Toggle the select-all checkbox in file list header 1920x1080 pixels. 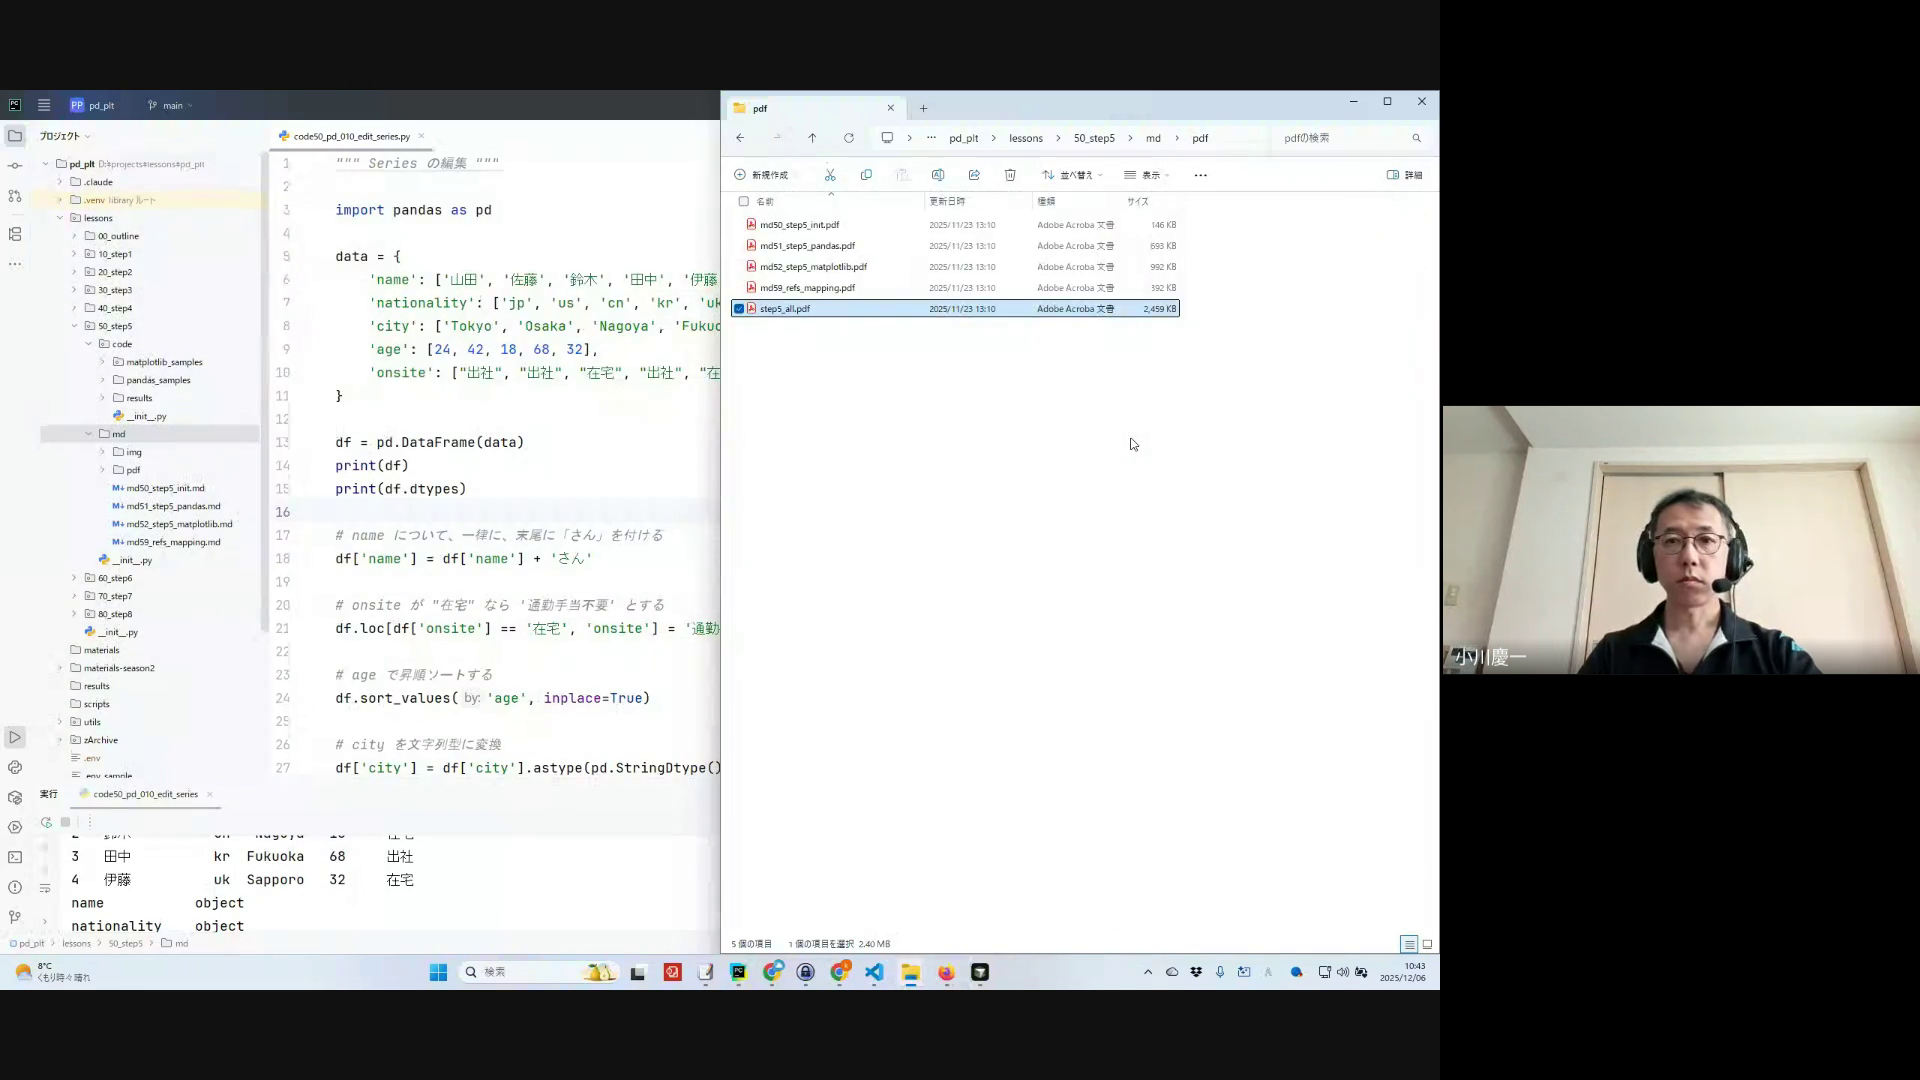click(x=743, y=201)
